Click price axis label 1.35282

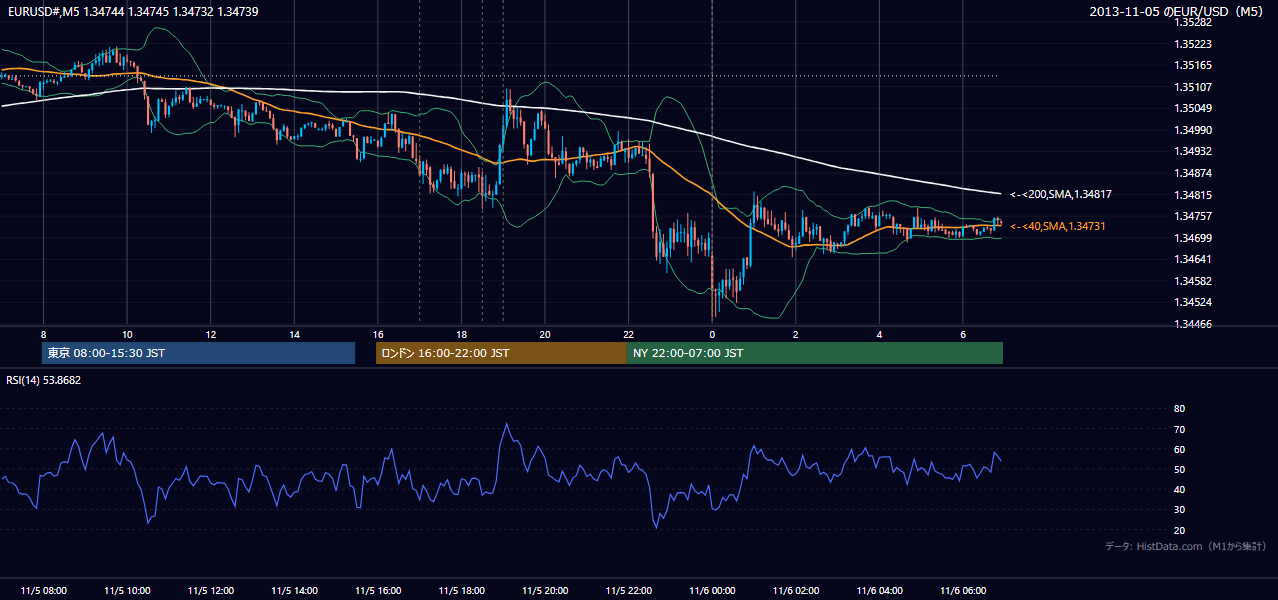[x=1193, y=23]
